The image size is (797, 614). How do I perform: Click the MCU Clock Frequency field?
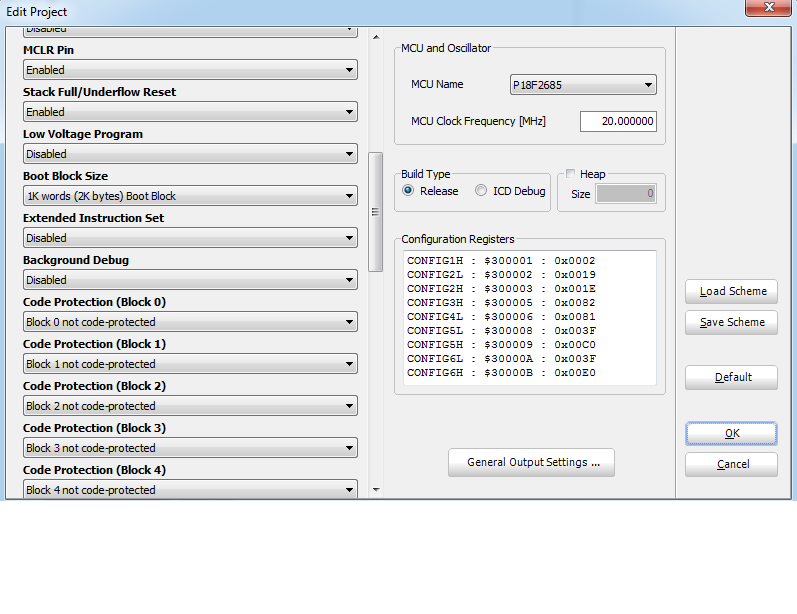[x=618, y=121]
